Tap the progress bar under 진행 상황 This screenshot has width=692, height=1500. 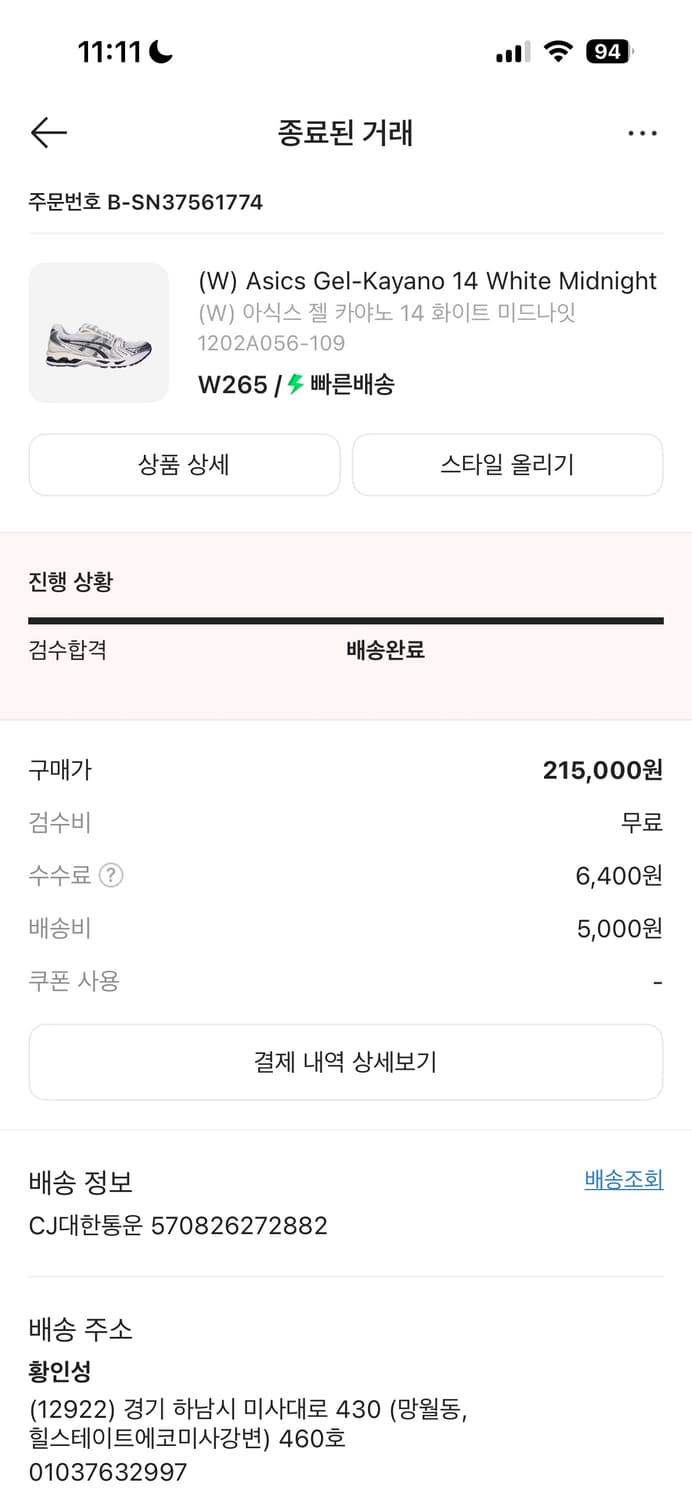click(x=346, y=620)
